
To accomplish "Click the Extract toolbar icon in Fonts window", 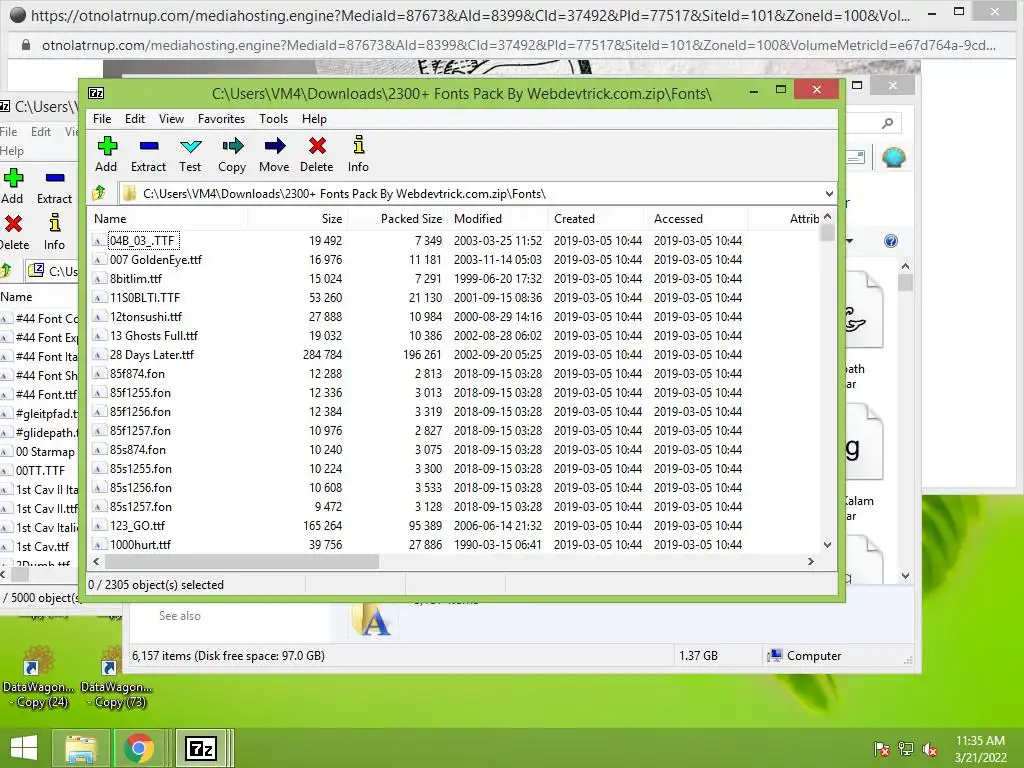I will tap(149, 146).
